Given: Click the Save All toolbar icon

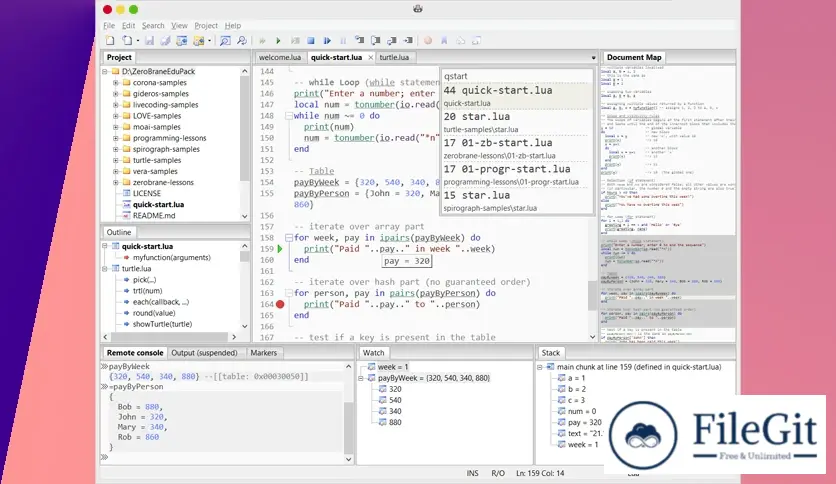Looking at the screenshot, I should click(165, 41).
